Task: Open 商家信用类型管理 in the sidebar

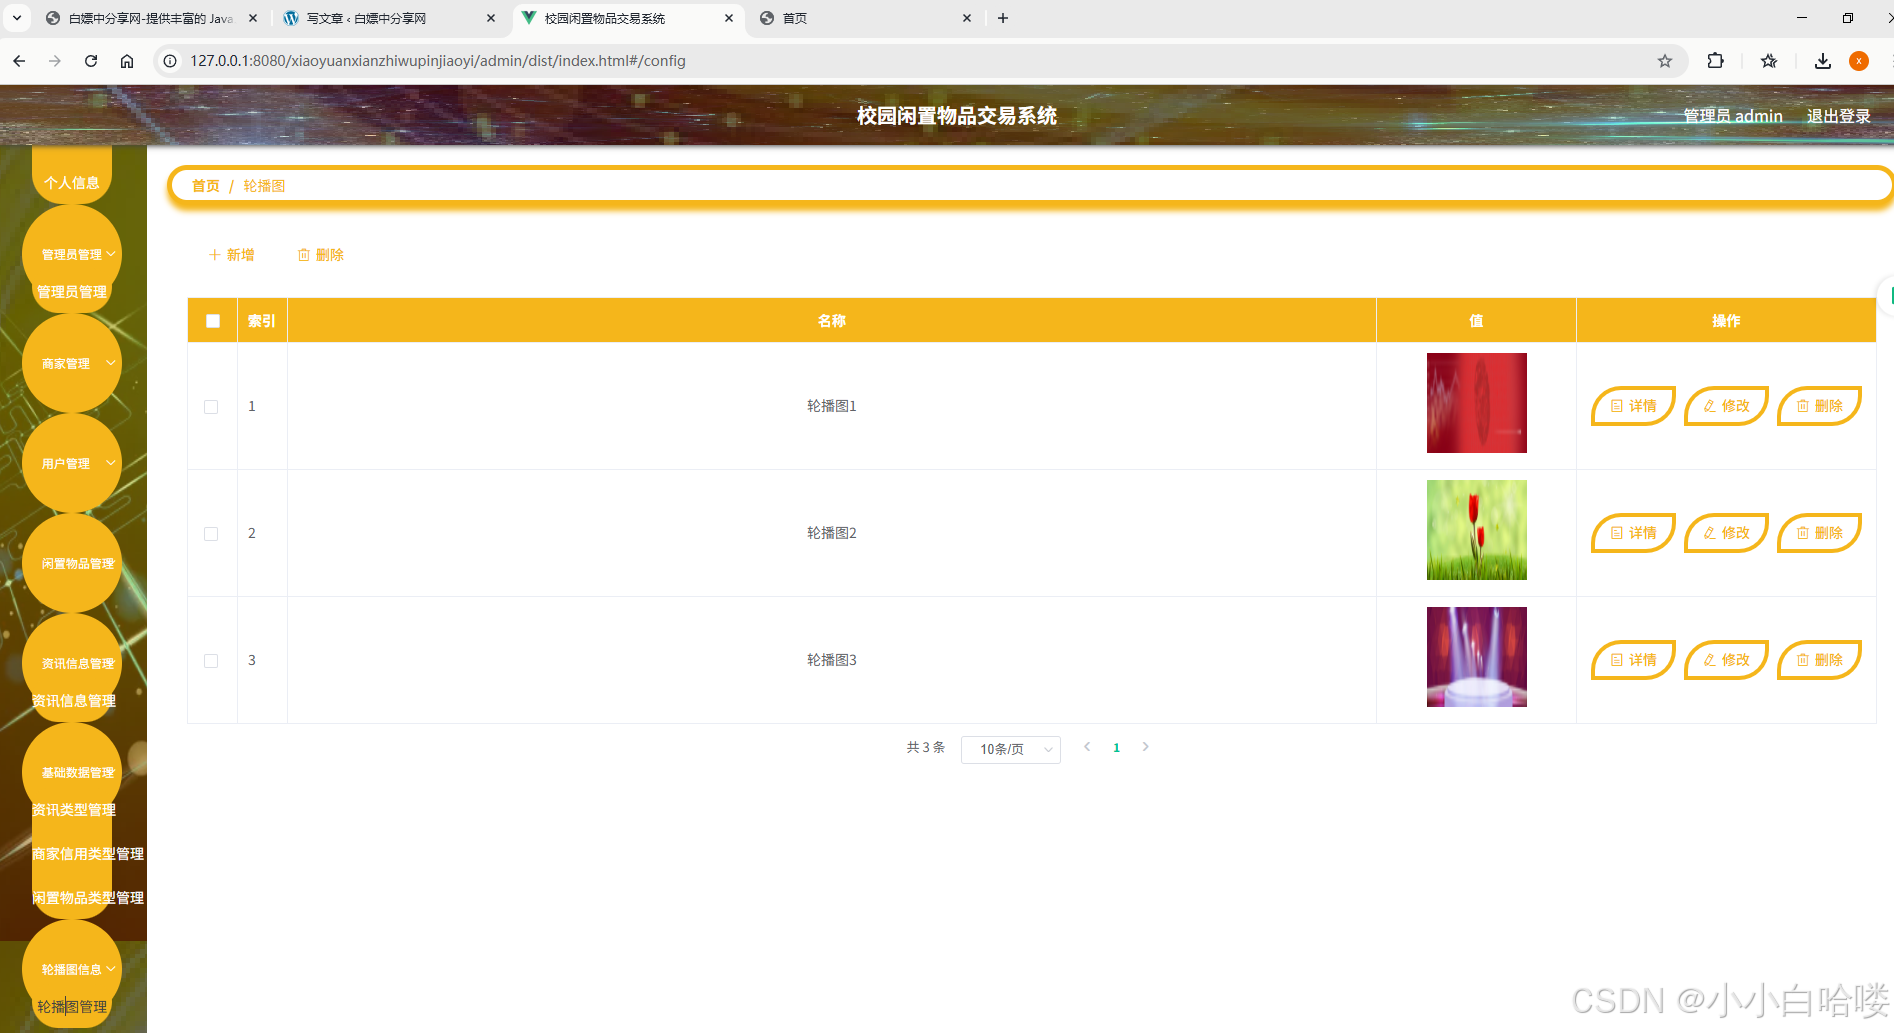Action: (88, 854)
